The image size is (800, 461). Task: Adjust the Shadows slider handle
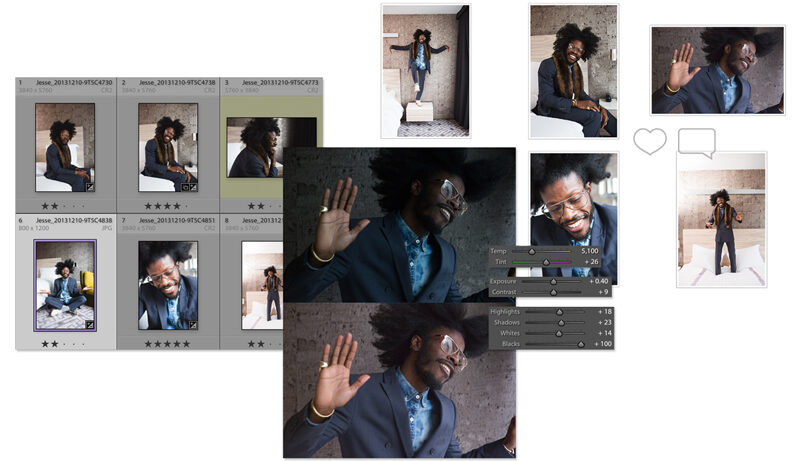tap(561, 322)
